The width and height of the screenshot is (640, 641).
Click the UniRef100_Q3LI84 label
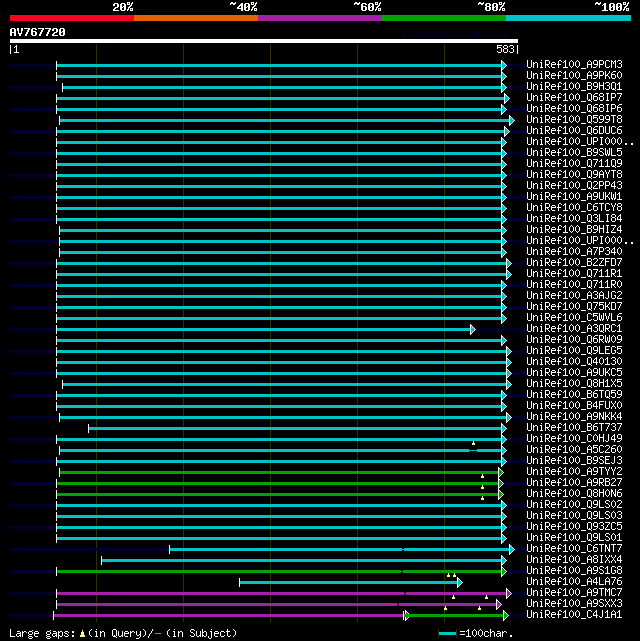(574, 219)
